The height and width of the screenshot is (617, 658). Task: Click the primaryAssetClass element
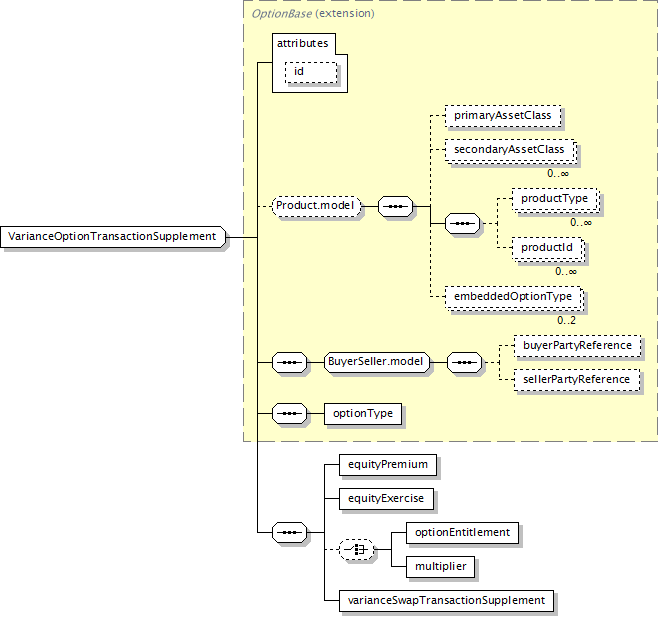click(x=502, y=116)
